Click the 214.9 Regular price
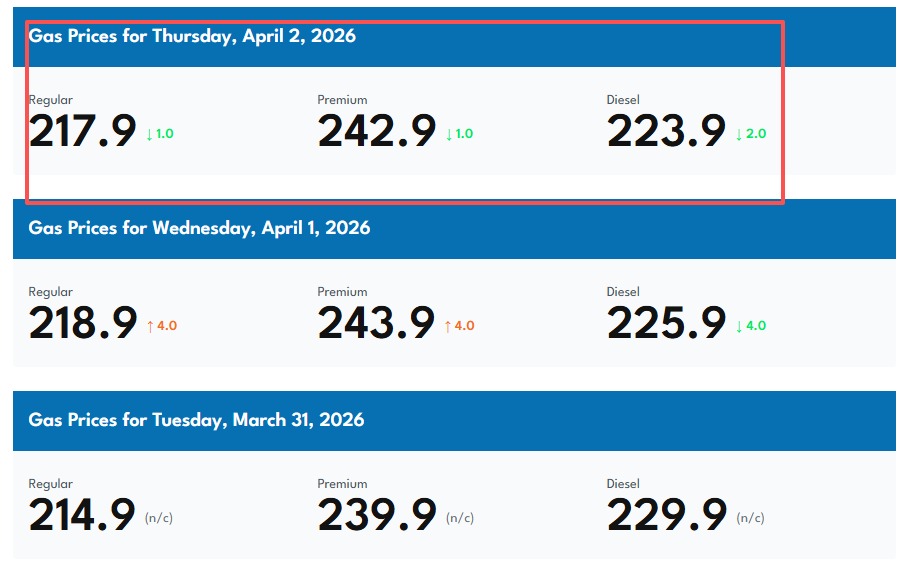 [x=82, y=516]
